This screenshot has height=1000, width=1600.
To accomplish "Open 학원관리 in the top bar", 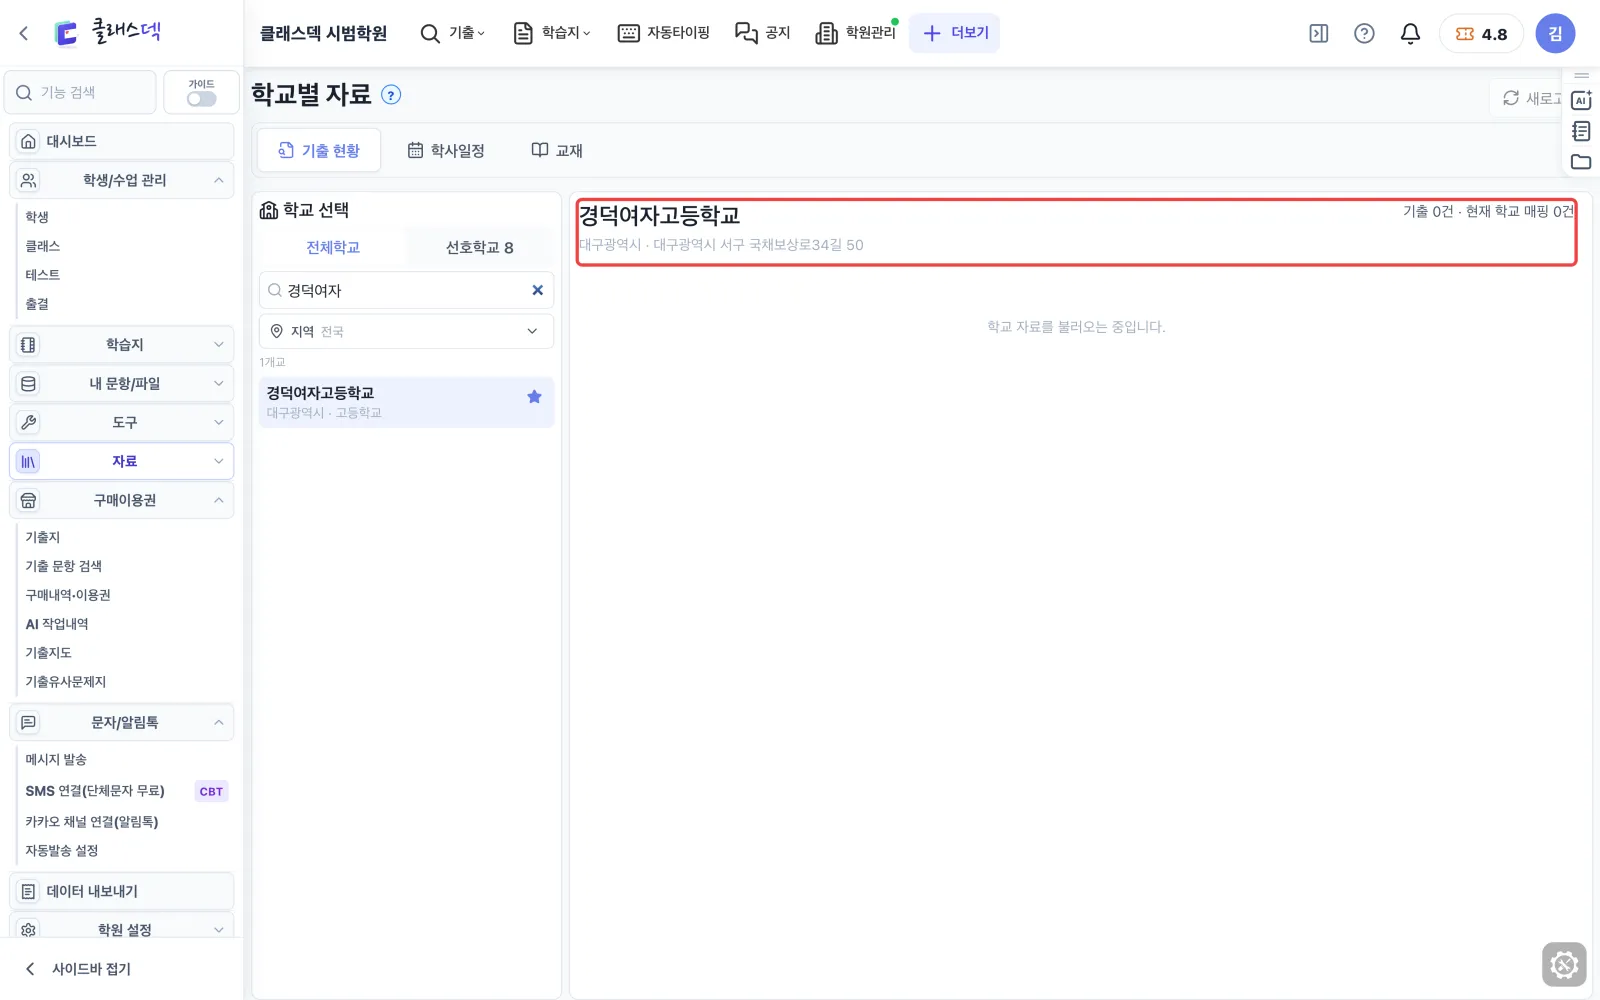I will coord(856,33).
